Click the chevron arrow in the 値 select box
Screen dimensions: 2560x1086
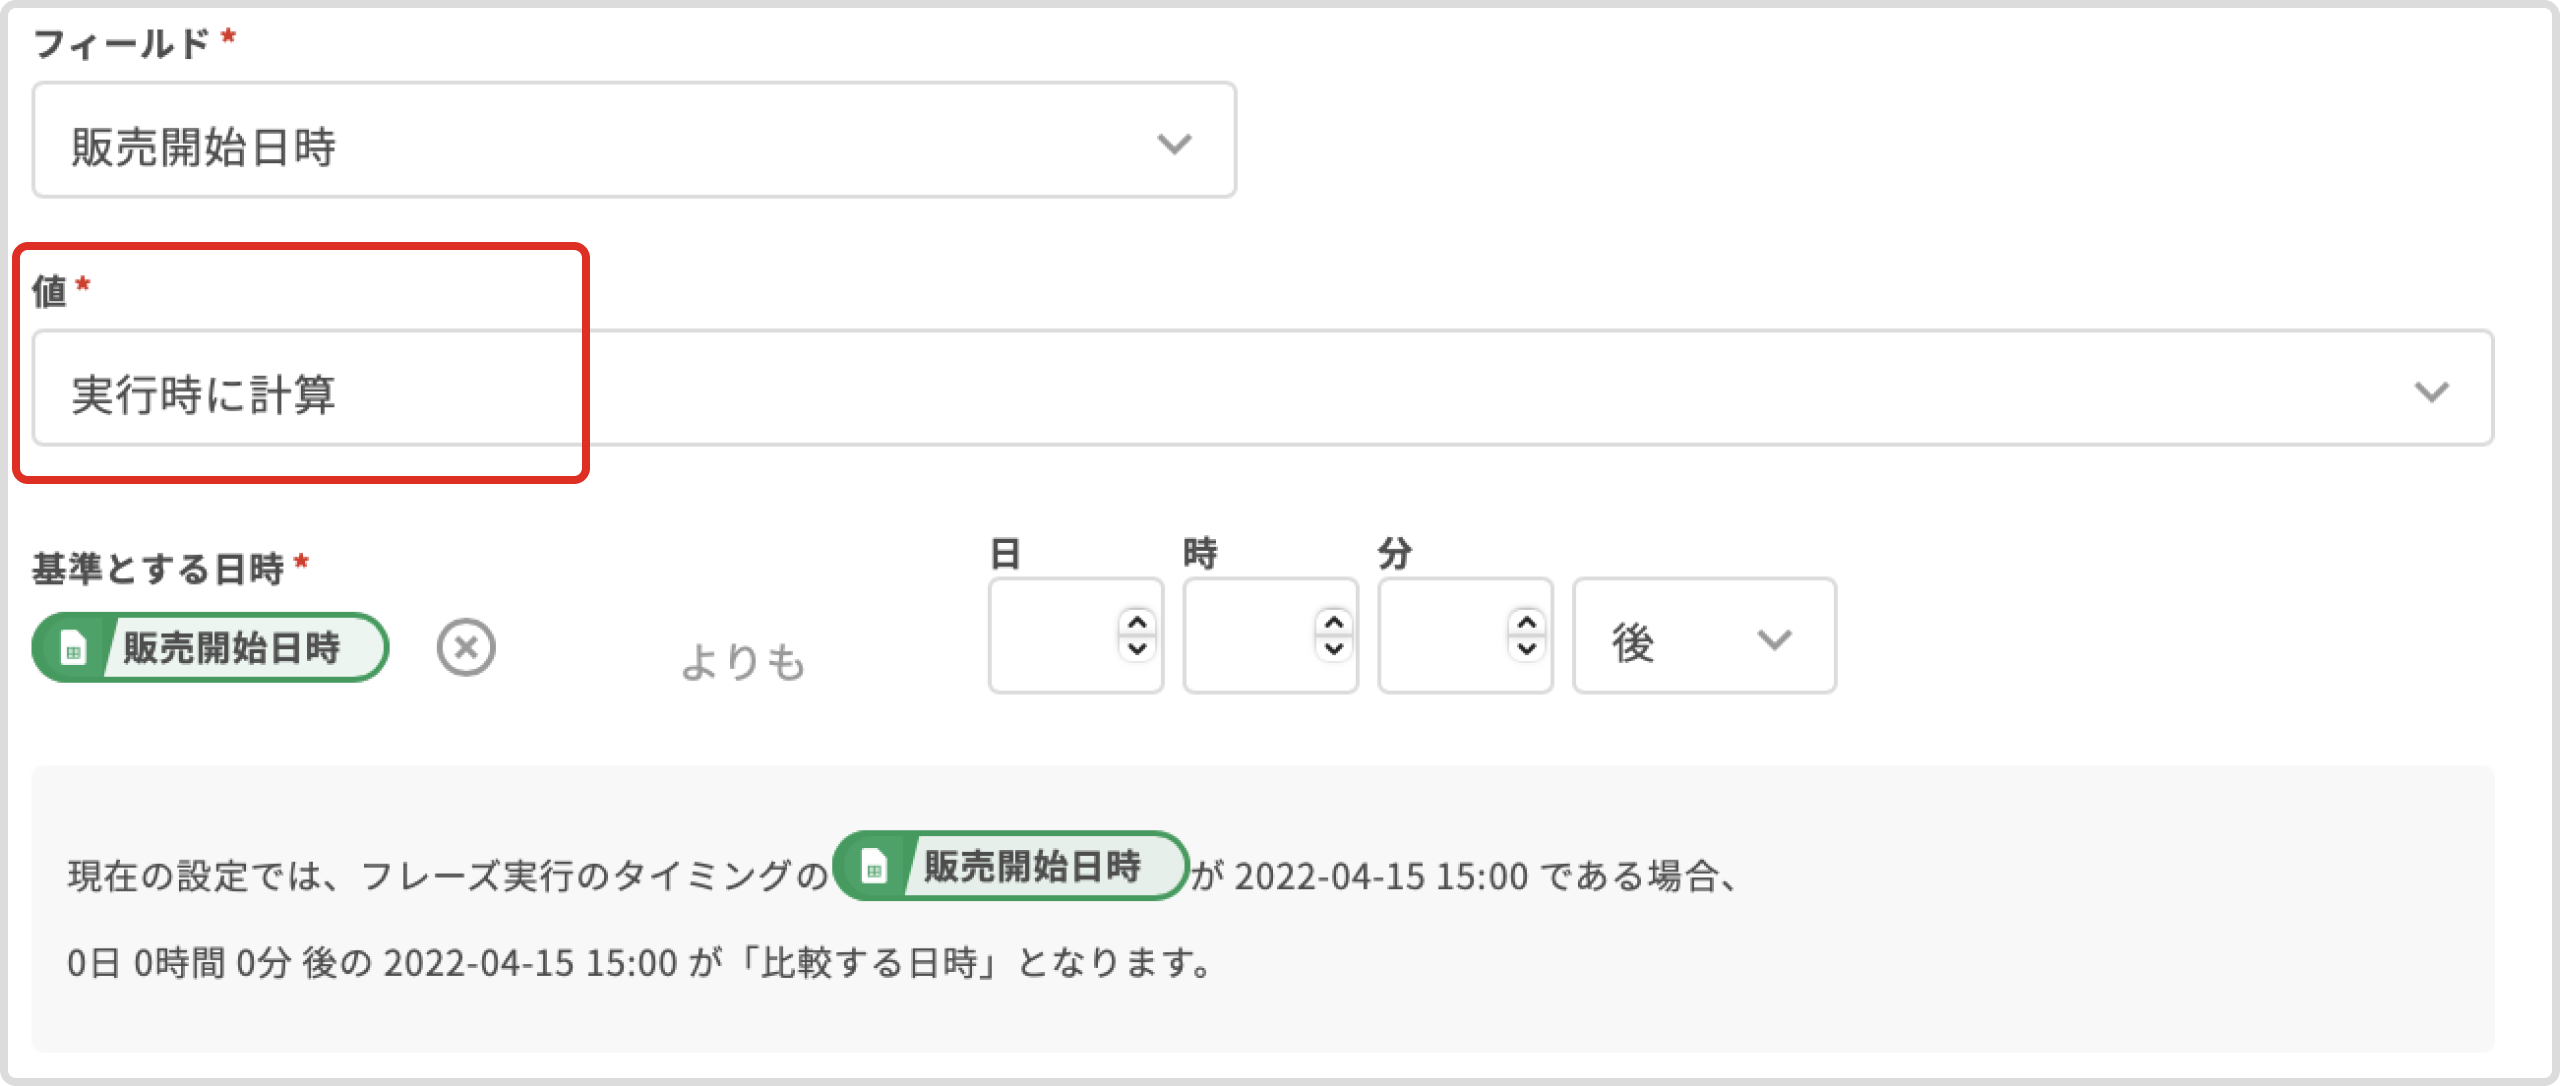coord(2431,391)
